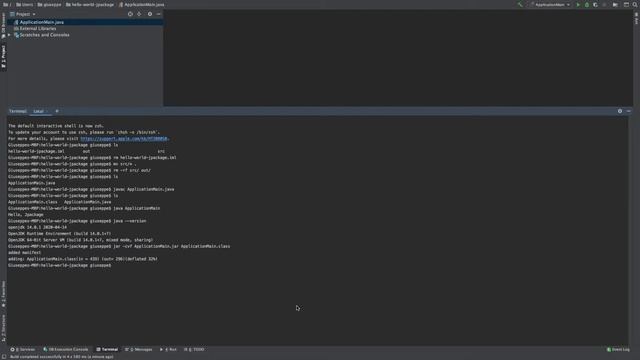Open the support.apple.com link in terminal
640x360 pixels.
click(x=124, y=139)
